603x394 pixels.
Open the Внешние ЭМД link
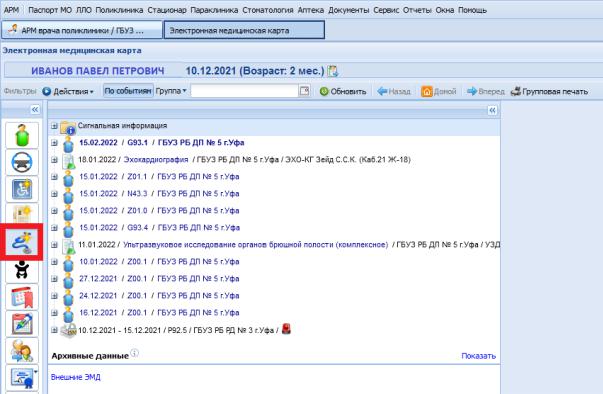76,377
